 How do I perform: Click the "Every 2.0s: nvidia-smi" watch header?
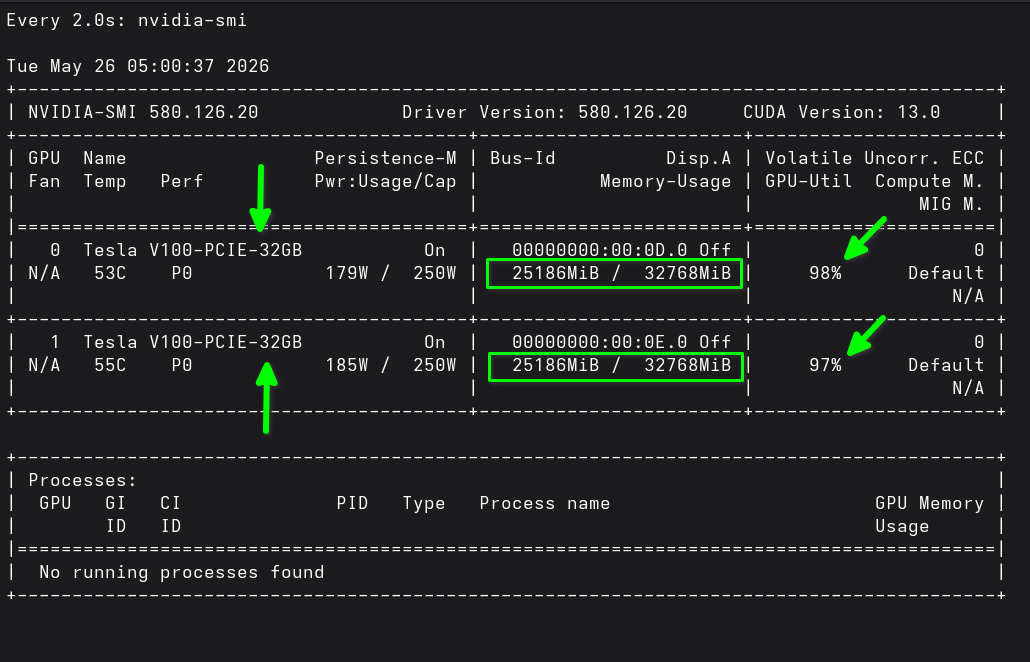127,20
